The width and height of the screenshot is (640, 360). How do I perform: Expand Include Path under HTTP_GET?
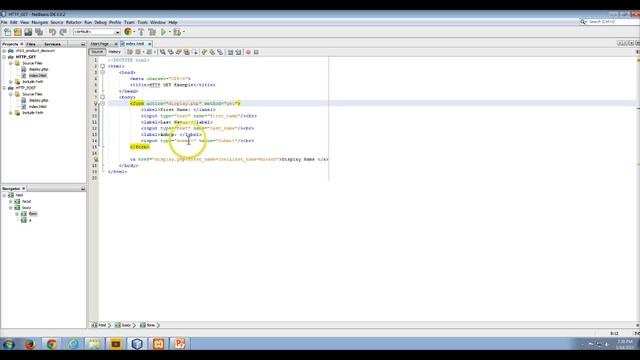click(x=11, y=82)
